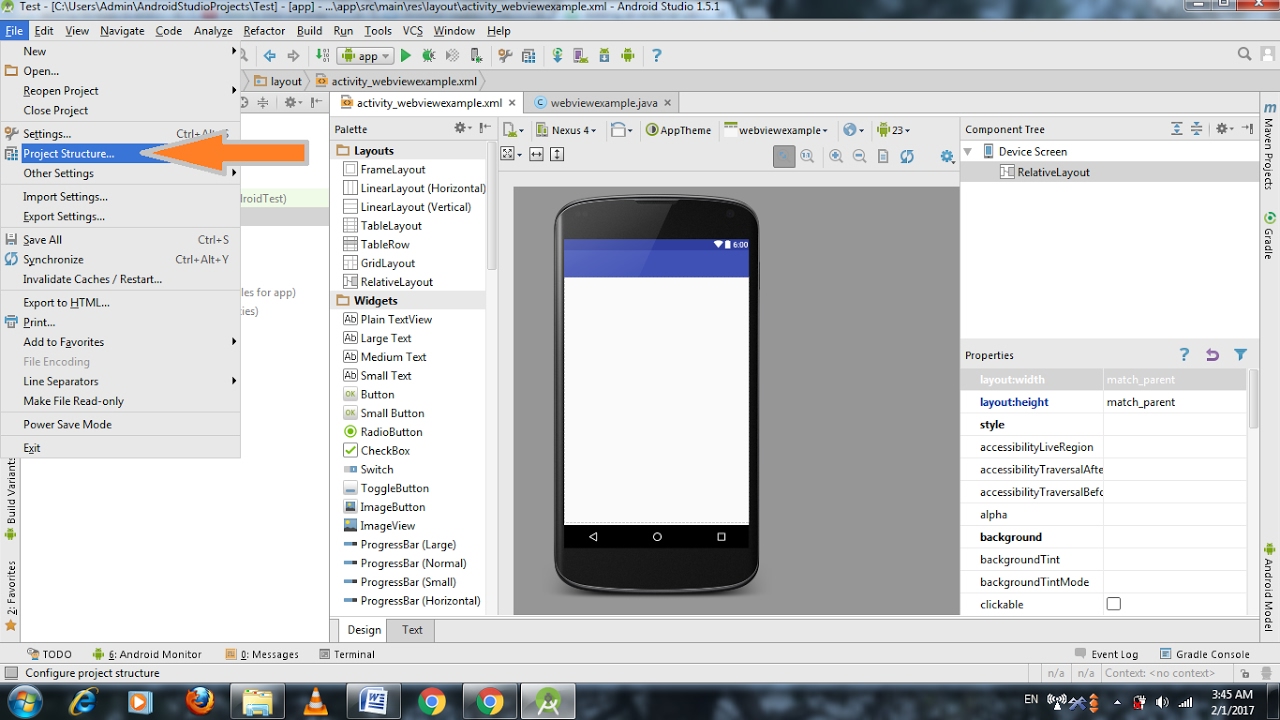Open the Event Log button

(x=1106, y=654)
